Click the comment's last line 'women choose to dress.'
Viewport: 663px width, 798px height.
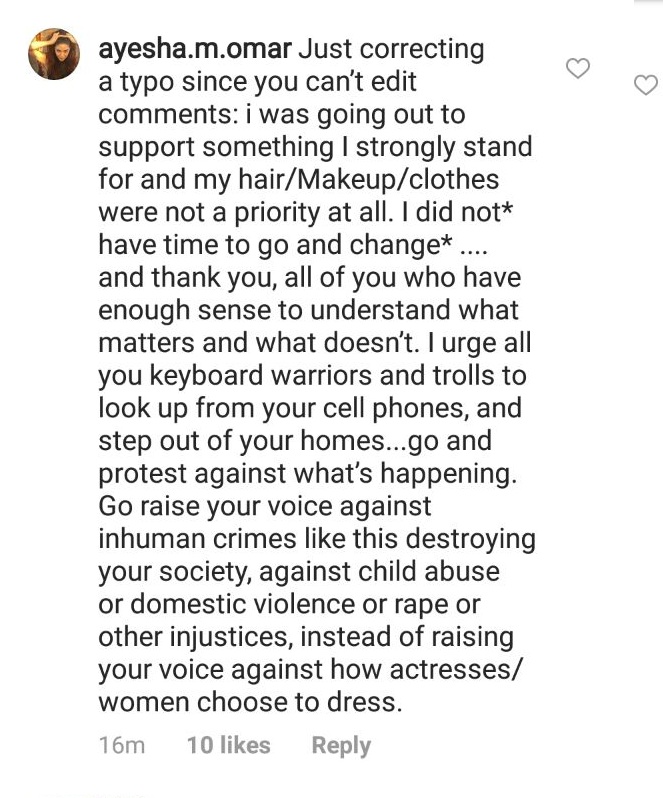(250, 702)
